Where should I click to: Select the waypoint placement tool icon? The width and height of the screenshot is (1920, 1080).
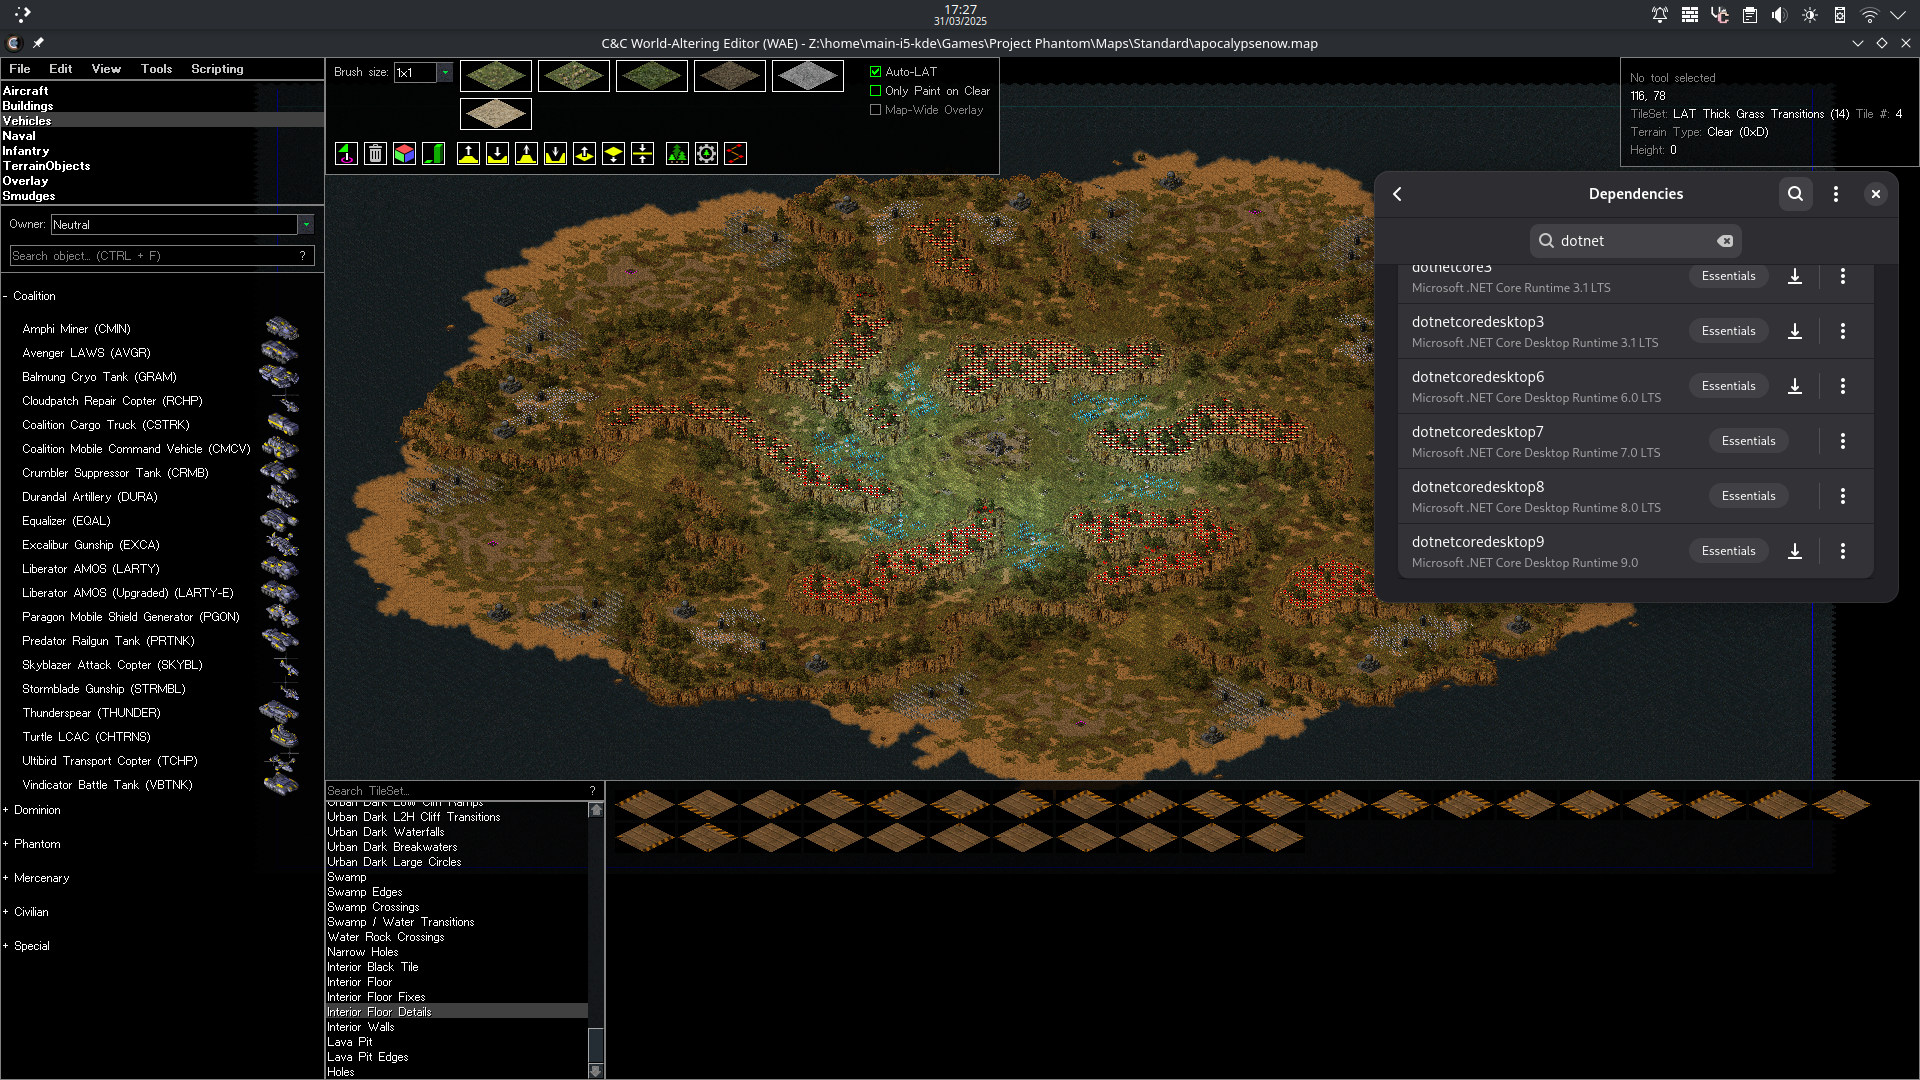pyautogui.click(x=346, y=154)
